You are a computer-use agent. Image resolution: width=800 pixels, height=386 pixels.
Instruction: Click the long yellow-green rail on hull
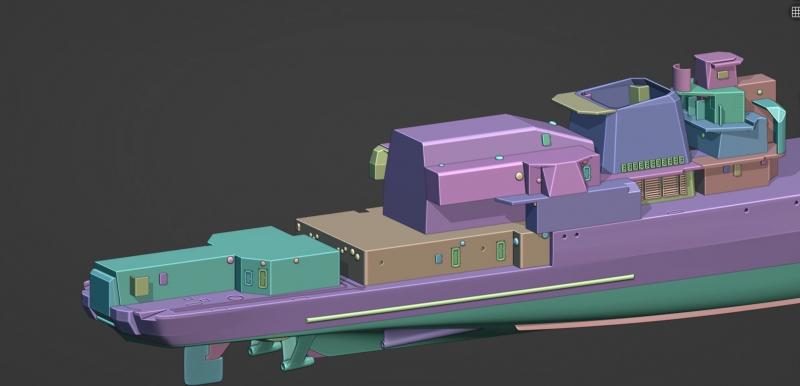(470, 298)
